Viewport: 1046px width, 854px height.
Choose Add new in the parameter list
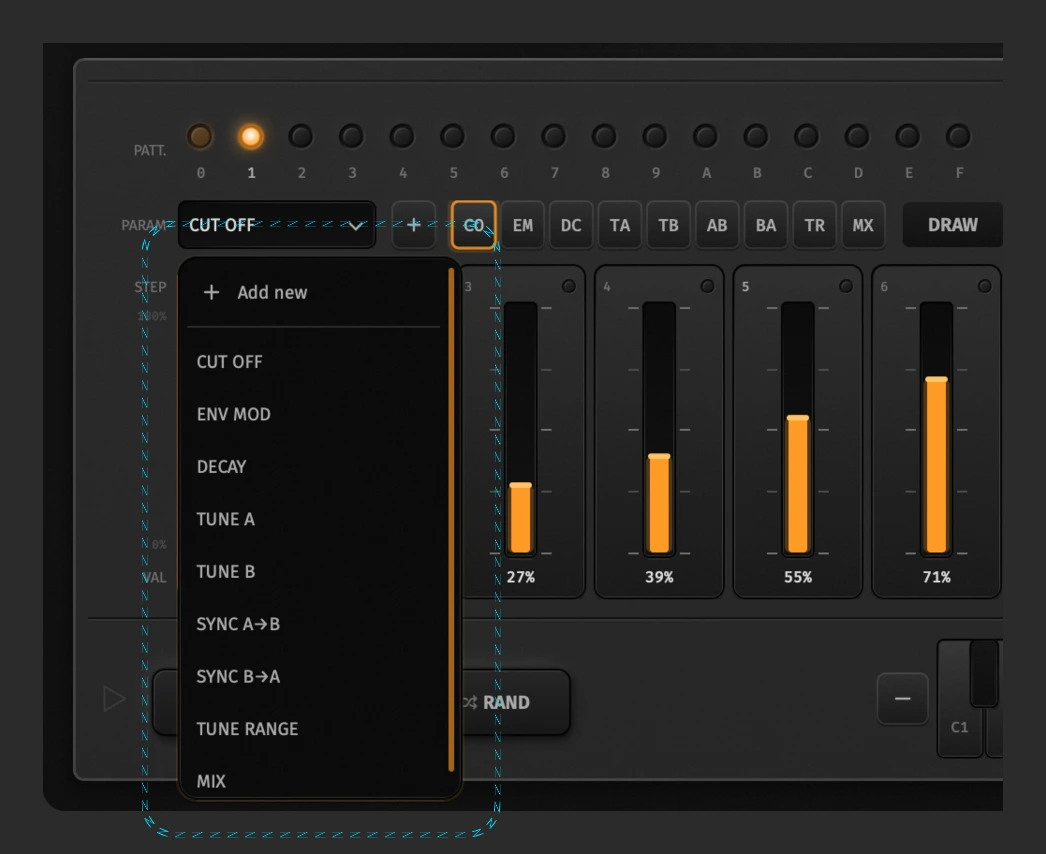coord(314,292)
